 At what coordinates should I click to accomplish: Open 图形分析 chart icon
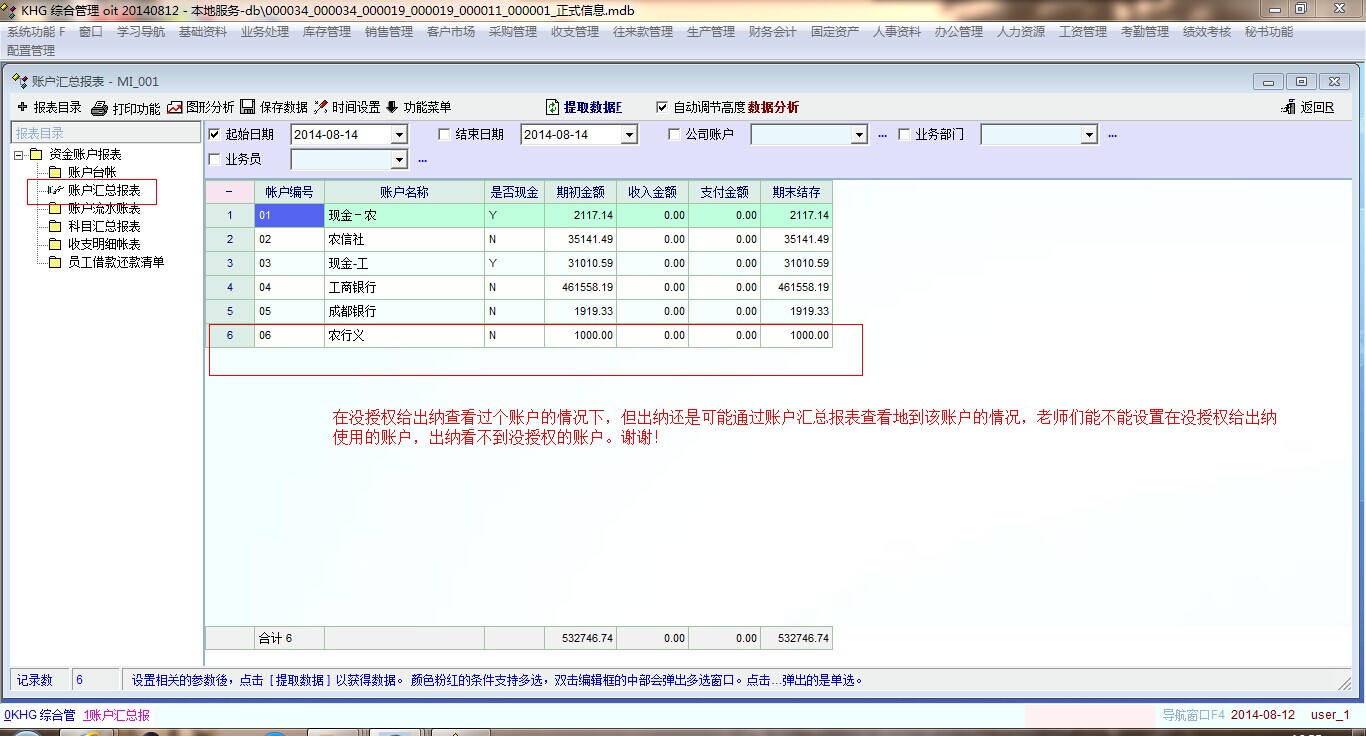click(x=175, y=107)
